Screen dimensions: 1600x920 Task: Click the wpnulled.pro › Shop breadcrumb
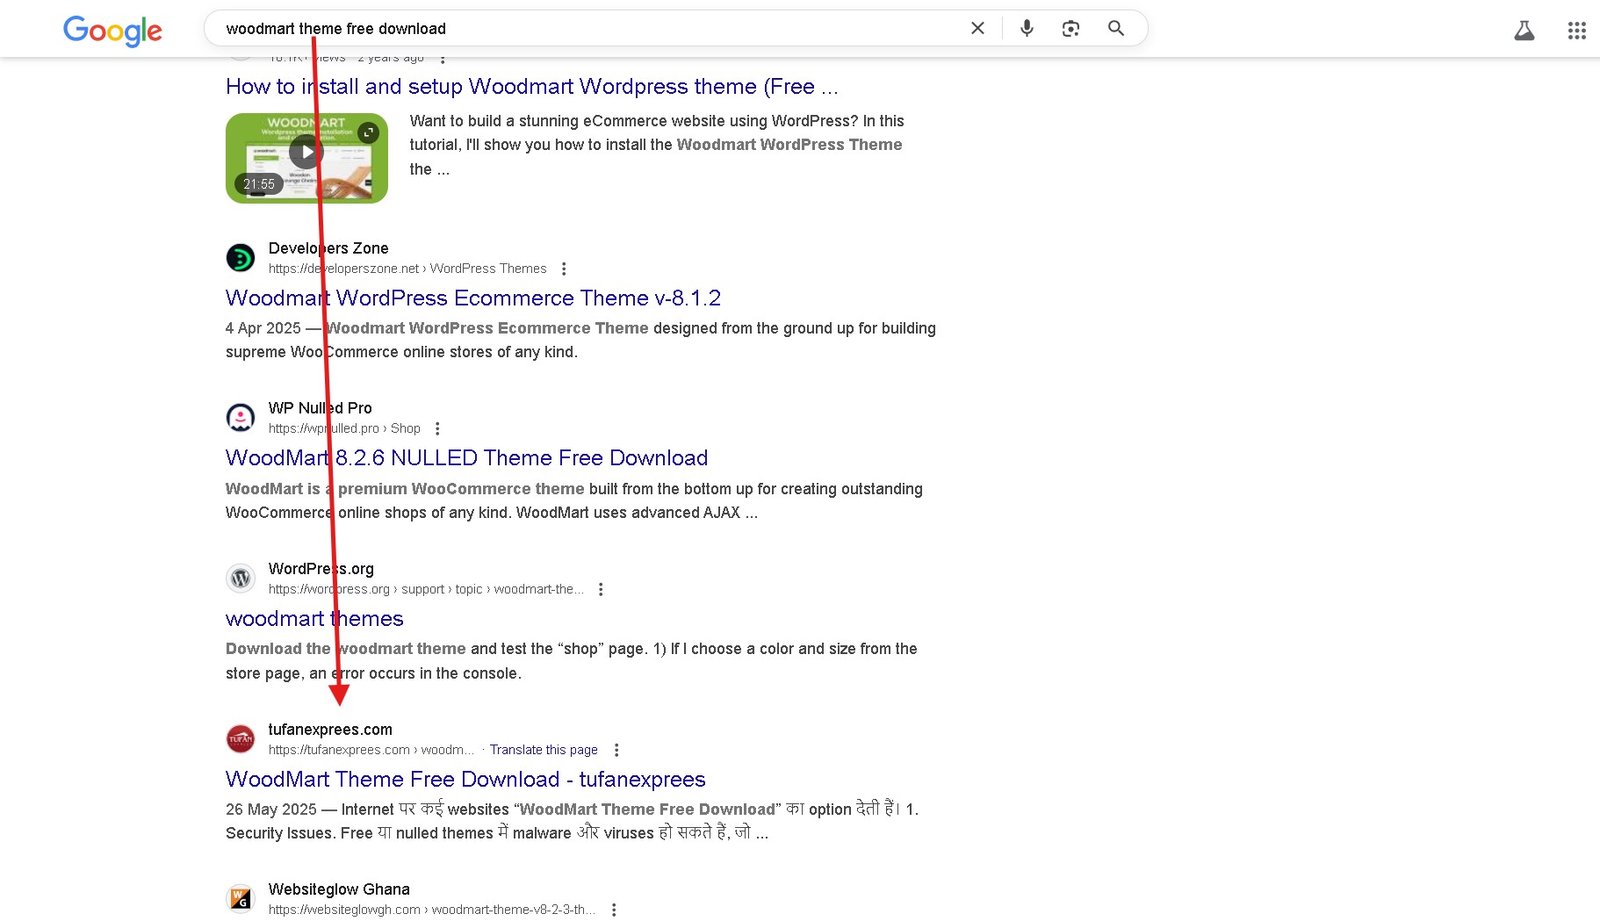pyautogui.click(x=344, y=429)
